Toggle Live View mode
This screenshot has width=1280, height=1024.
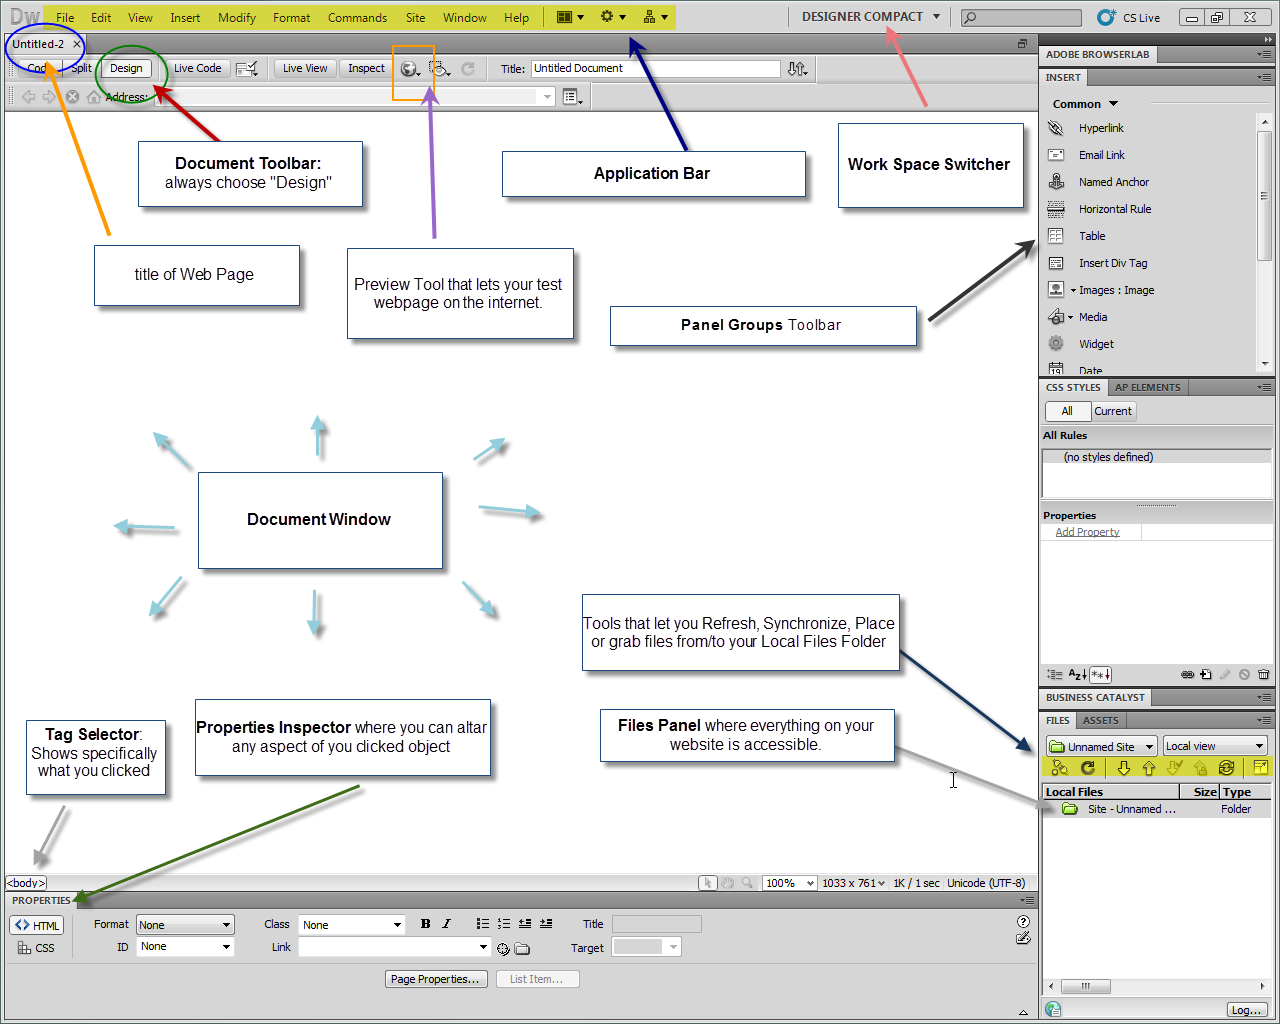click(305, 68)
